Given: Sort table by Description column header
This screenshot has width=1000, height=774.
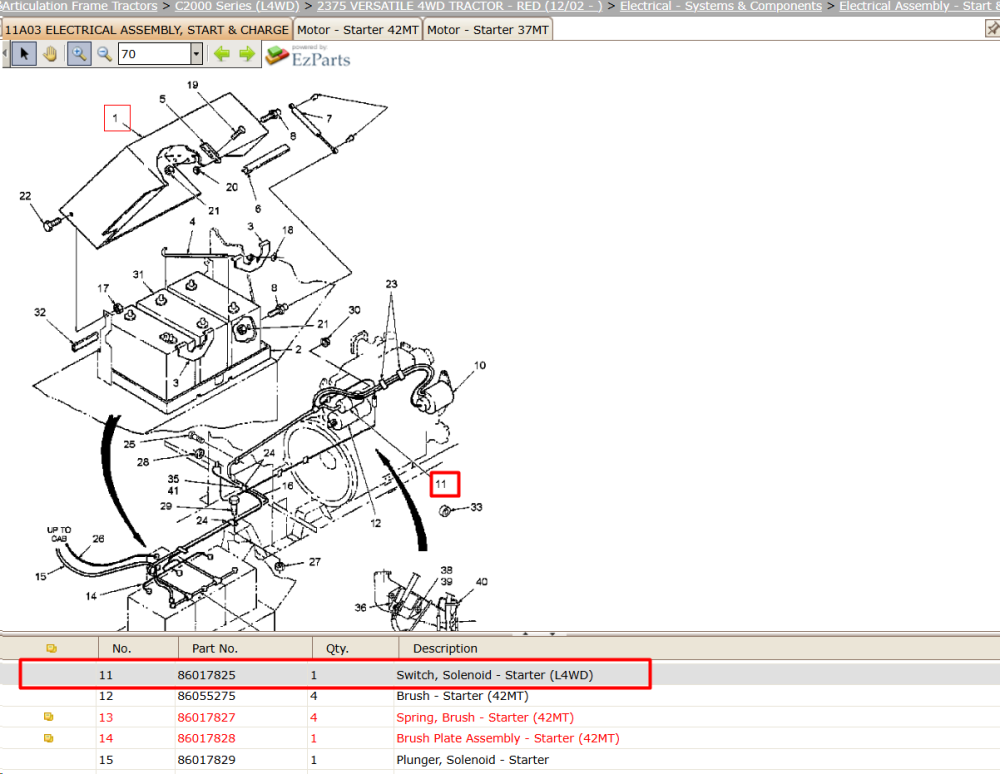Looking at the screenshot, I should click(x=445, y=648).
